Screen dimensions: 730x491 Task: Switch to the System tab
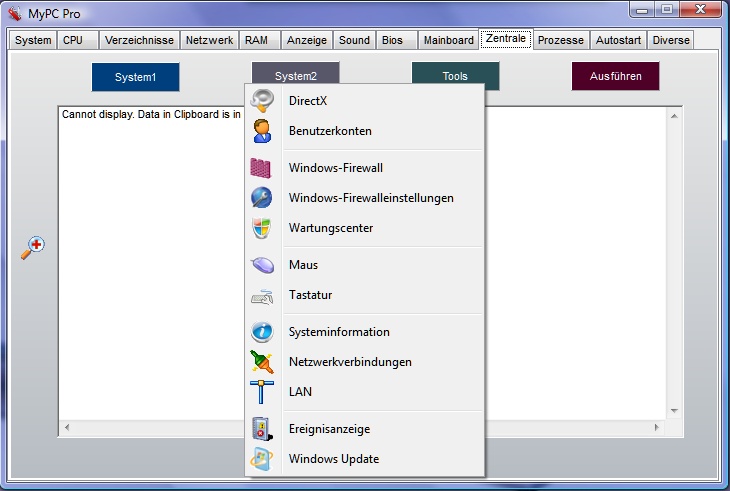[33, 40]
